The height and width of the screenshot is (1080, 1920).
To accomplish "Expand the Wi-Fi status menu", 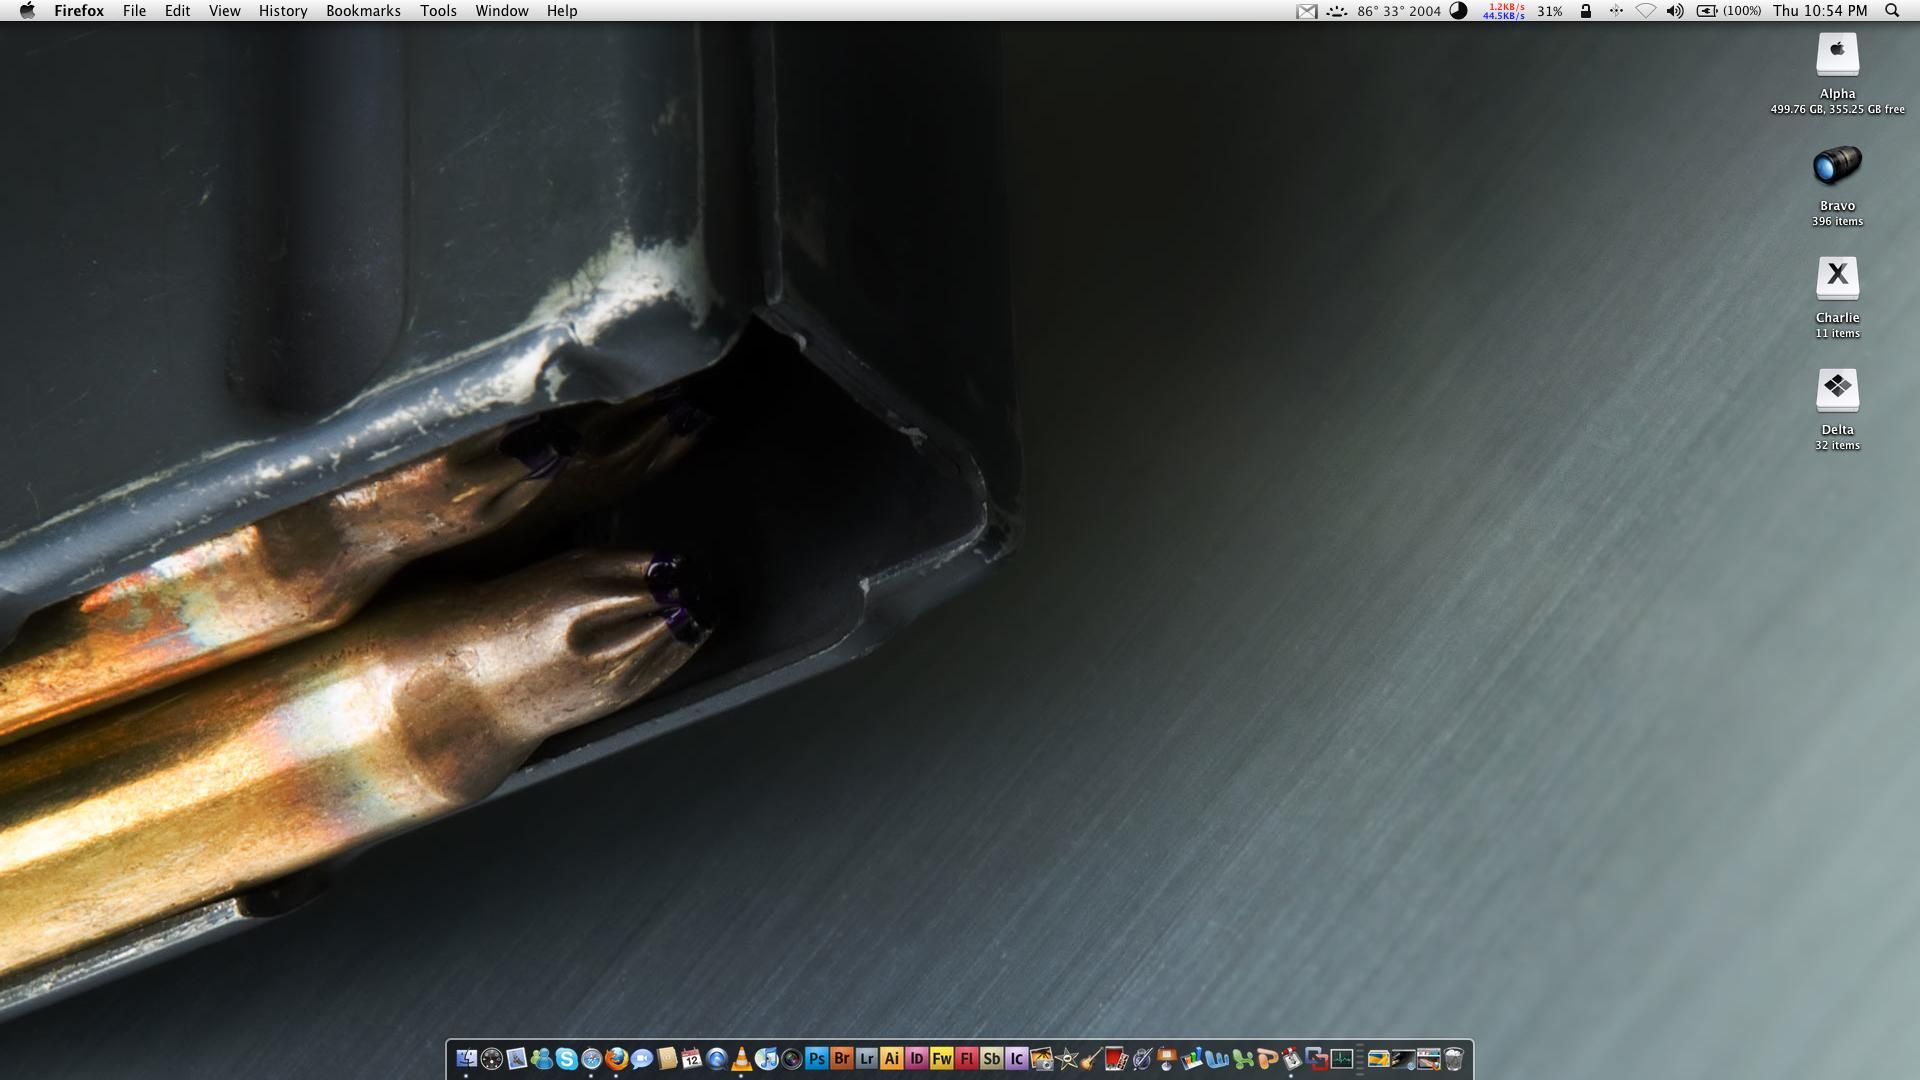I will 1645,11.
